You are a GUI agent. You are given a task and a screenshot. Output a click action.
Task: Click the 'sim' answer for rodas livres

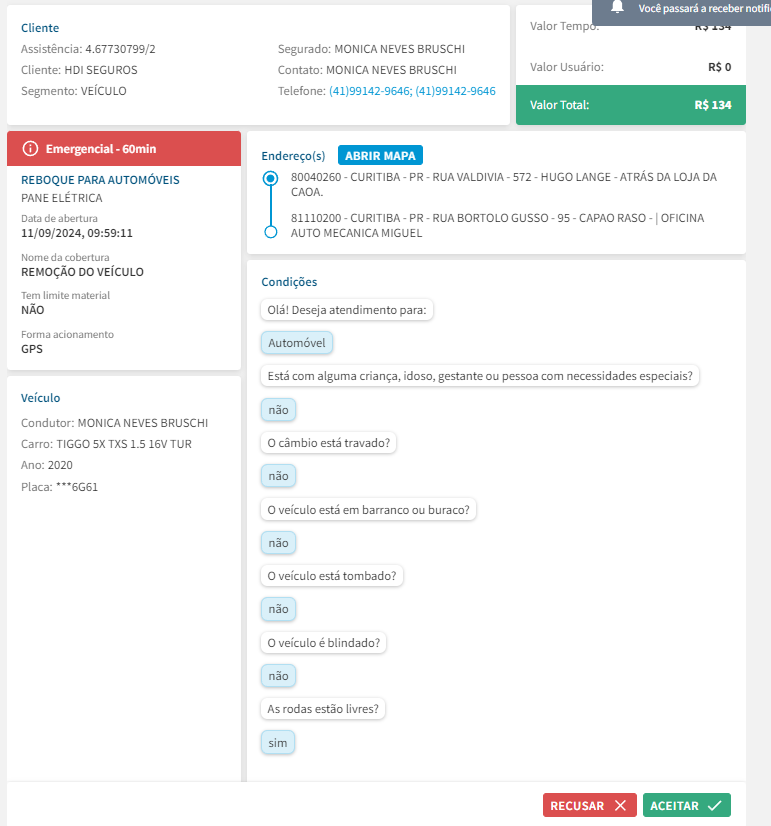coord(278,743)
